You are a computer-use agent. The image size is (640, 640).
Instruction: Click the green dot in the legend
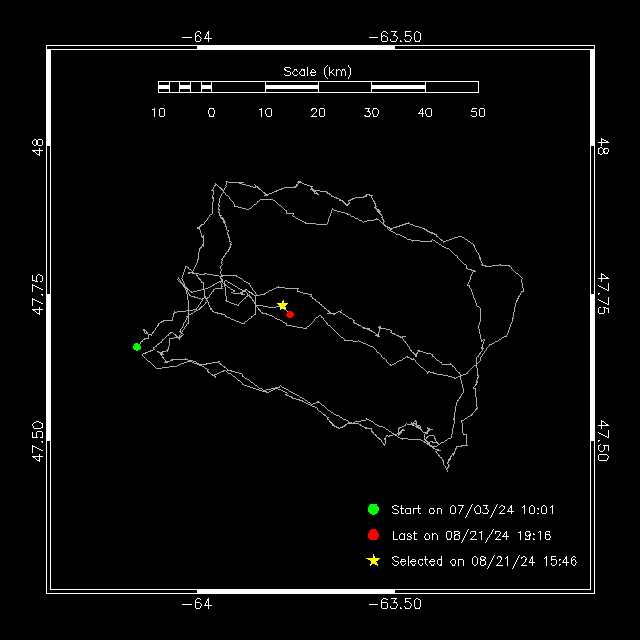tap(373, 509)
